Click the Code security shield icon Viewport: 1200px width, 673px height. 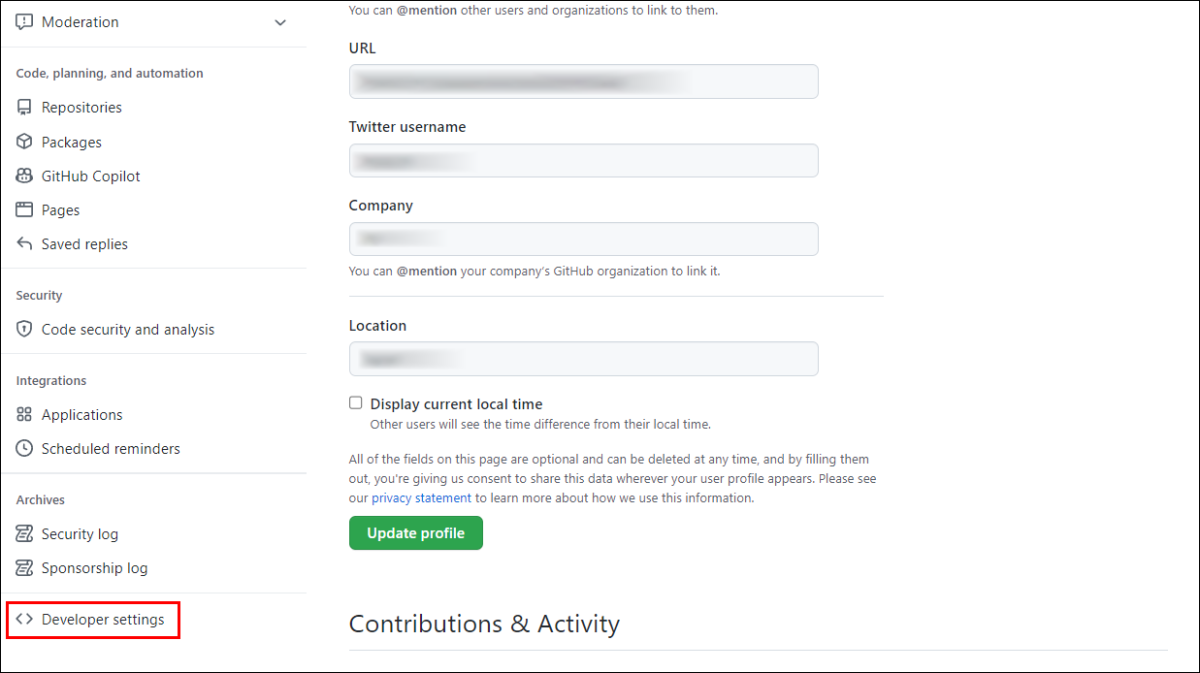click(x=24, y=329)
